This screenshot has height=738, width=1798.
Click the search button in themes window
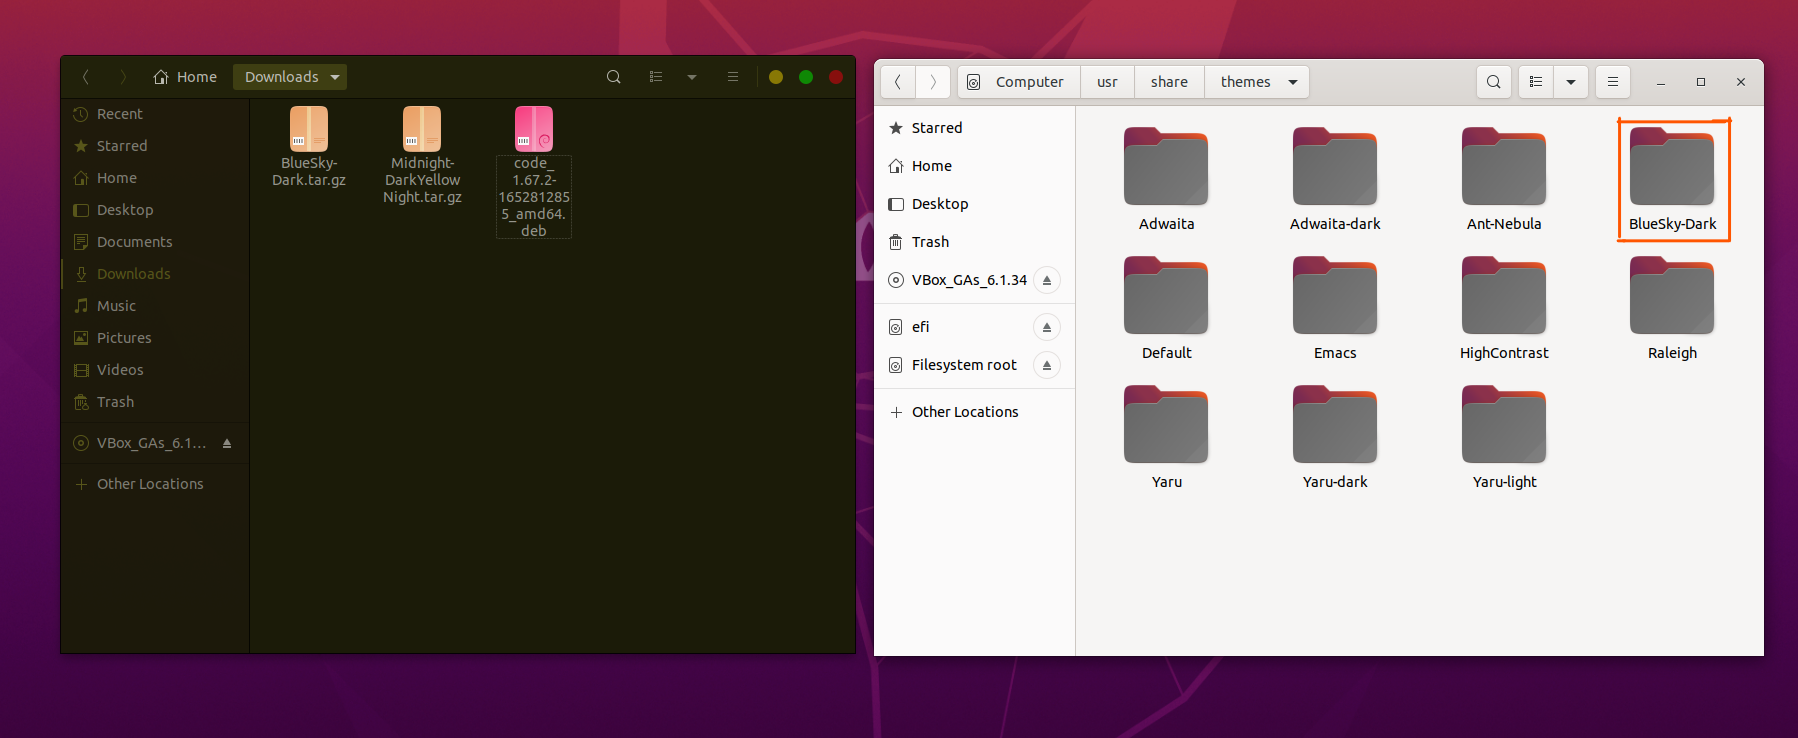[1493, 82]
